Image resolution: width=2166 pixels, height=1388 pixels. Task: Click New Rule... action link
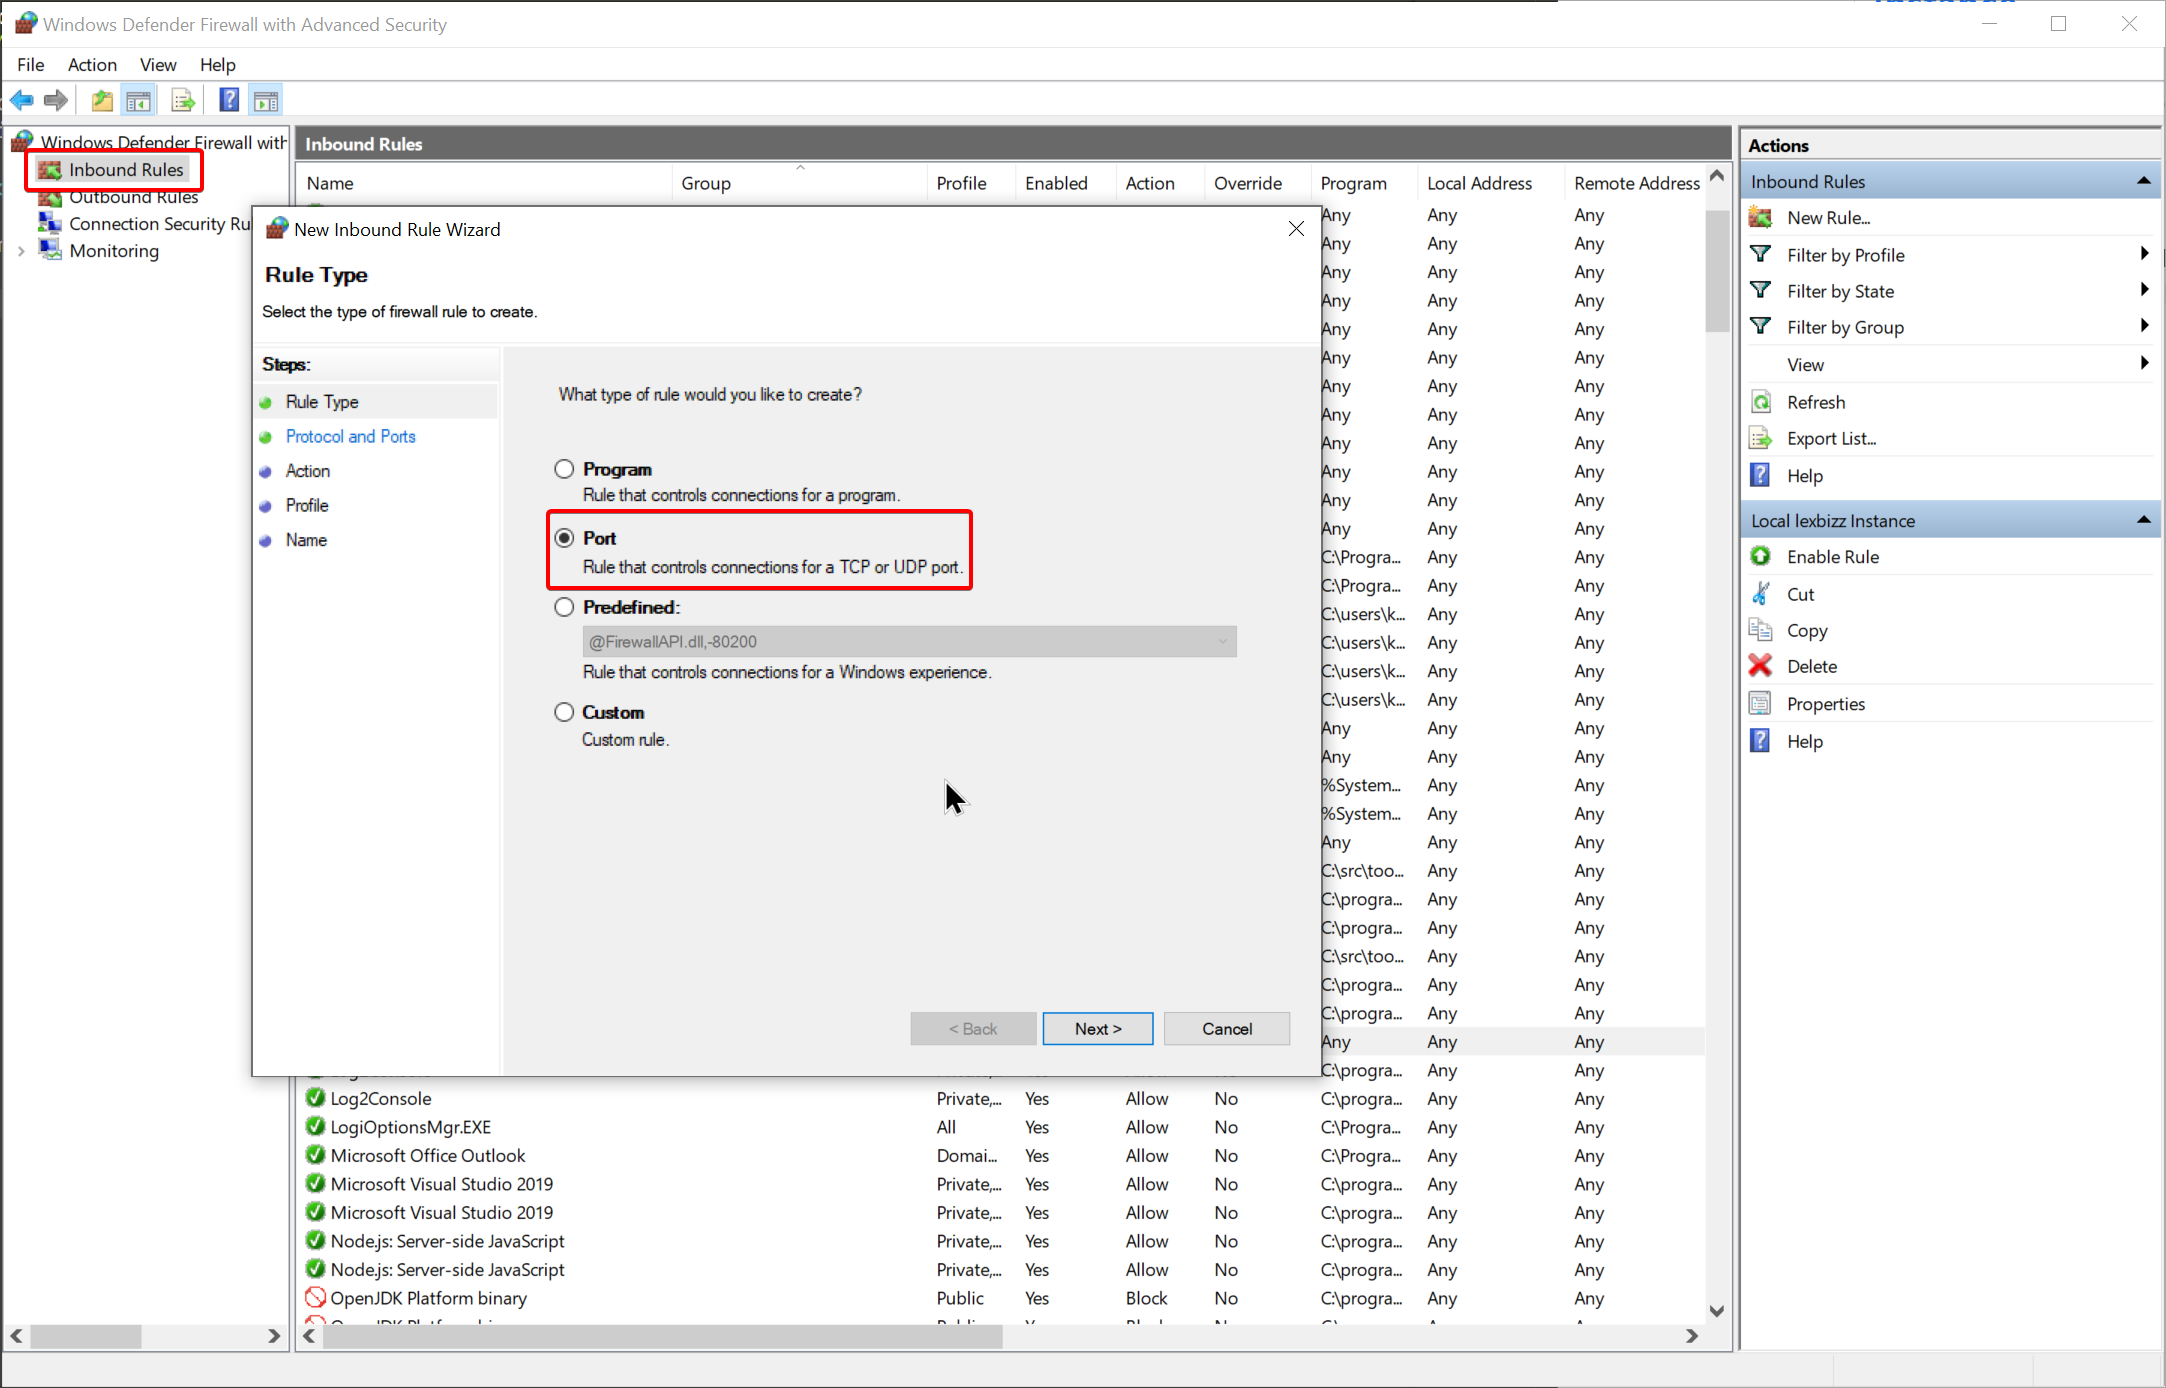point(1828,217)
